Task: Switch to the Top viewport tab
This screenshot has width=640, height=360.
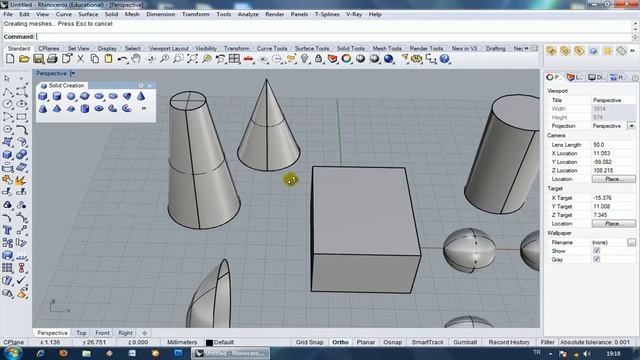Action: click(81, 333)
